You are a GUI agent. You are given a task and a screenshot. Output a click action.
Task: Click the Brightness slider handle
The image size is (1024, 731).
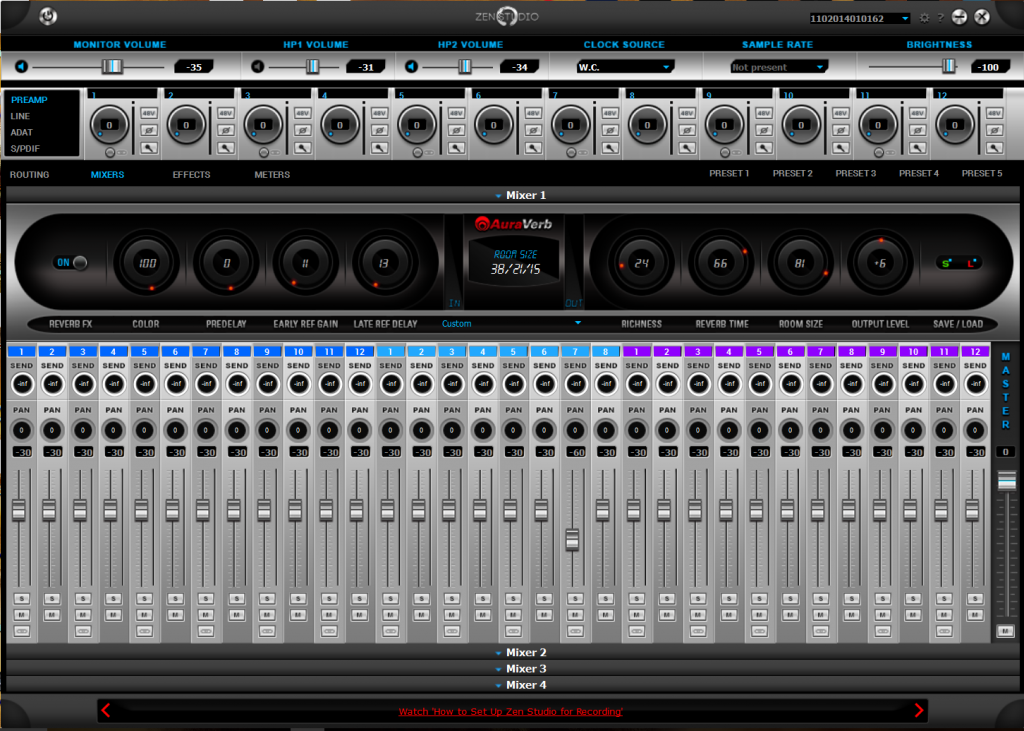click(x=948, y=66)
